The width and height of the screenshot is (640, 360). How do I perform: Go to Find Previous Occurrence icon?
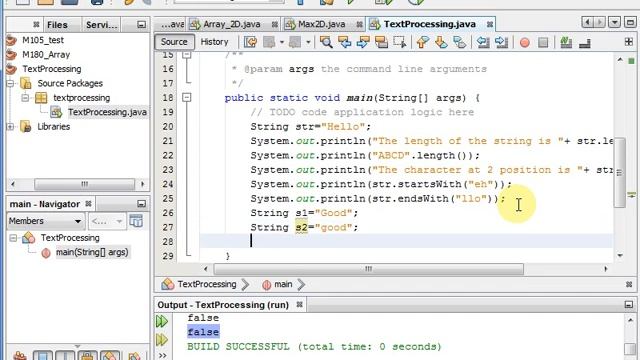[x=344, y=42]
